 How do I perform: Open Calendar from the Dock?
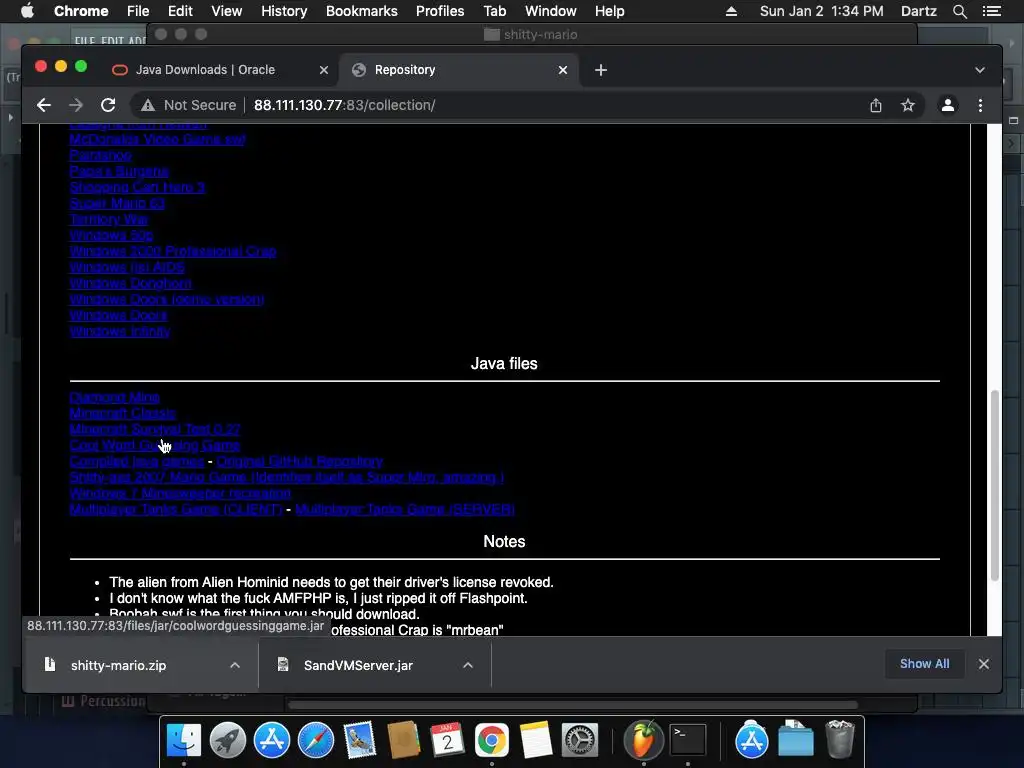pyautogui.click(x=447, y=740)
